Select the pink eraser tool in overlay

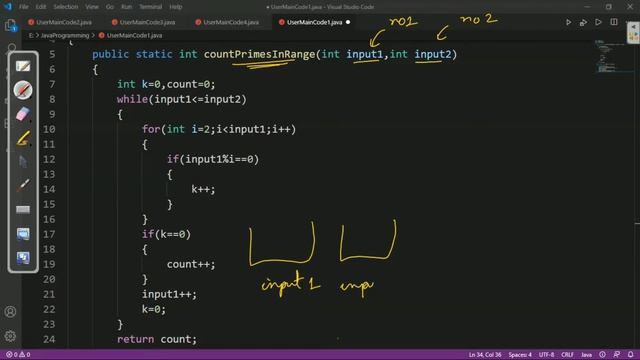coord(23,114)
